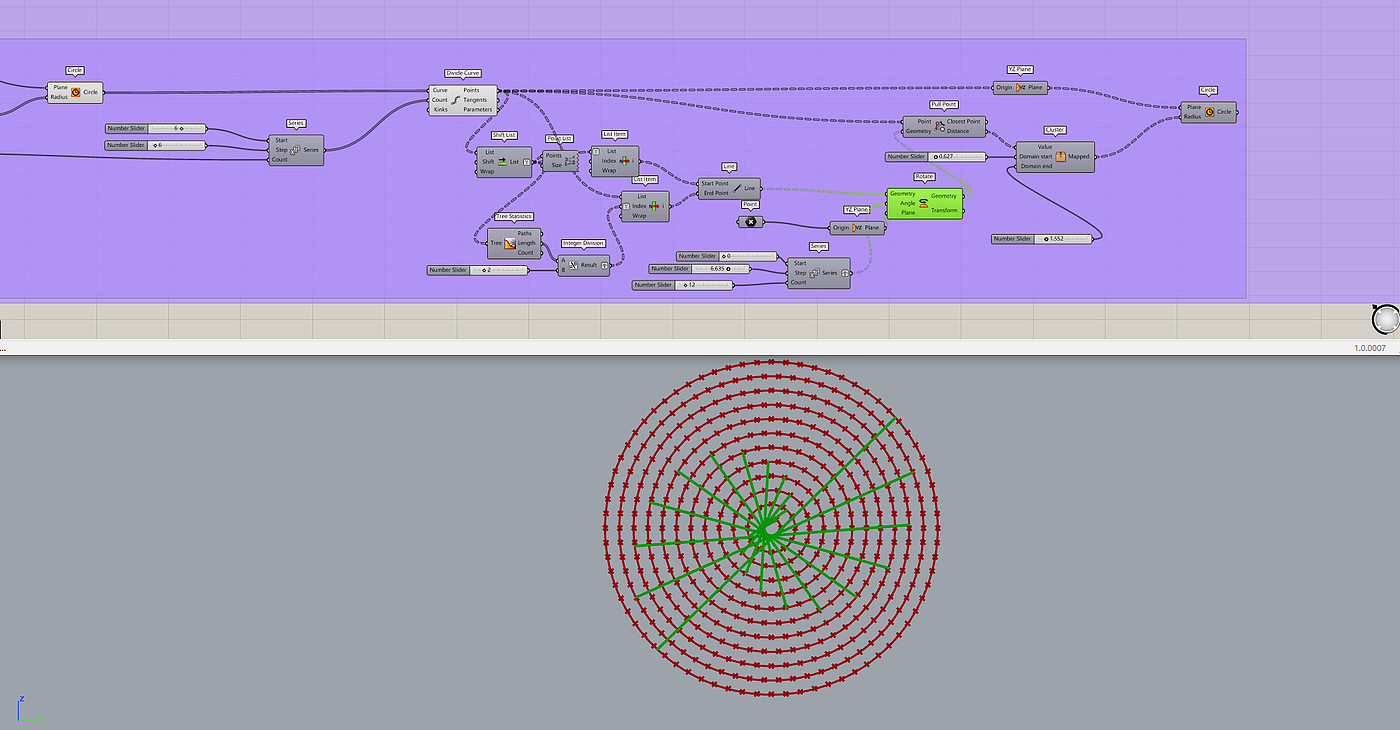Viewport: 1400px width, 730px height.
Task: Click the version number 1.0.0007
Action: (1370, 347)
